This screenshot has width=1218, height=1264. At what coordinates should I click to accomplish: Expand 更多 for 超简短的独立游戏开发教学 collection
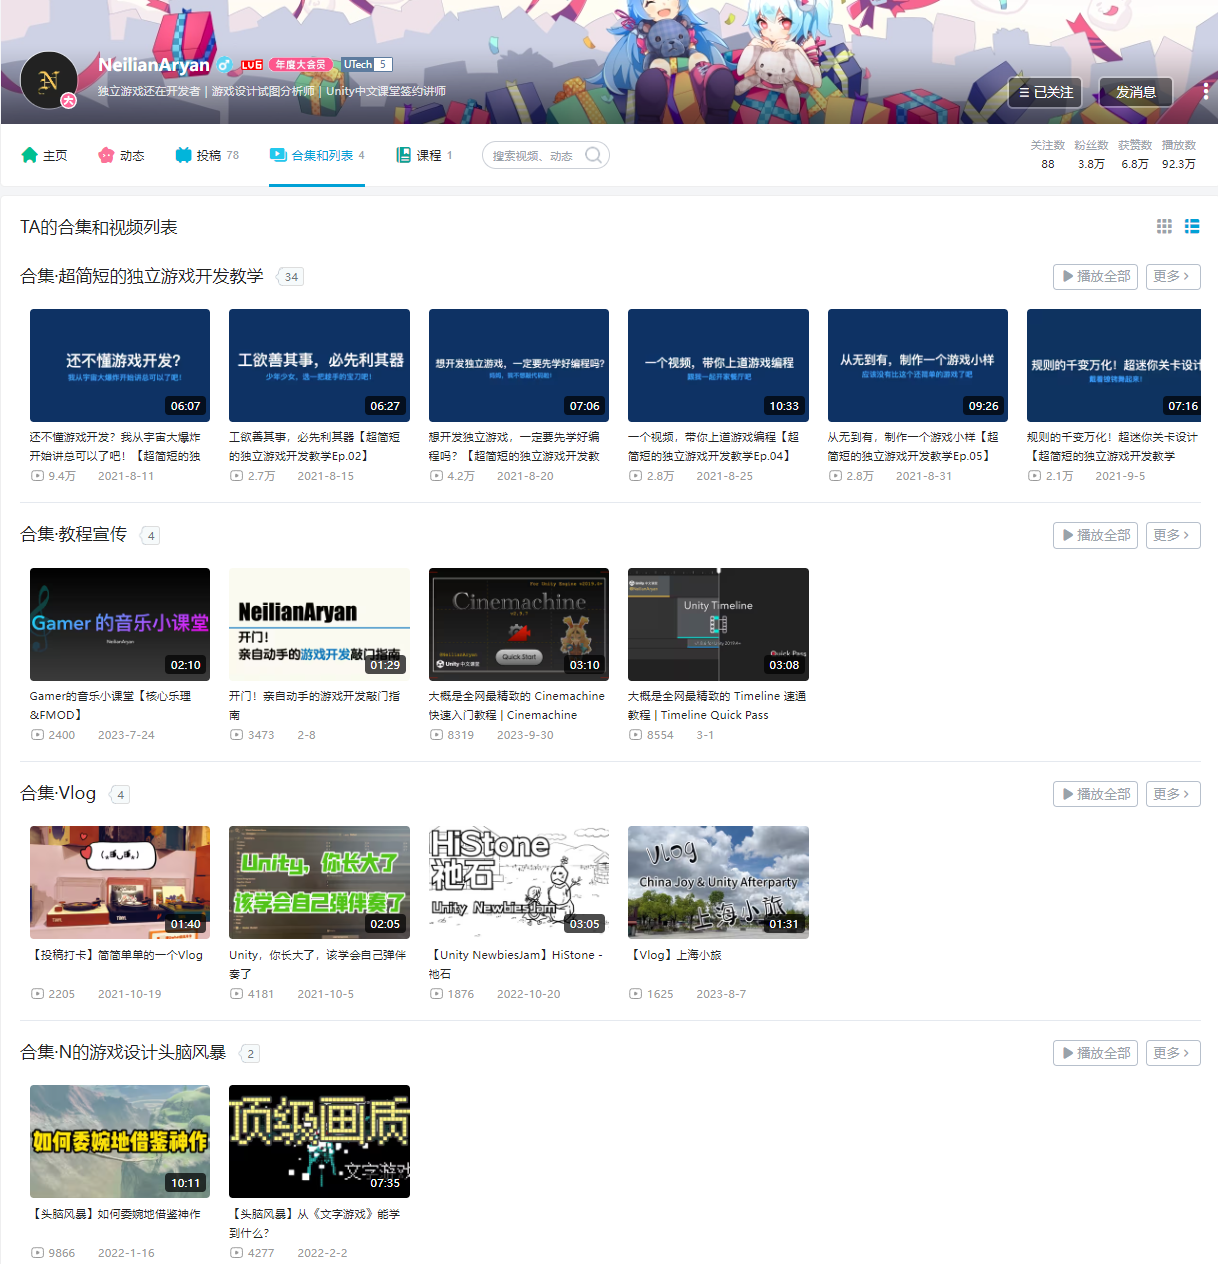click(x=1173, y=276)
